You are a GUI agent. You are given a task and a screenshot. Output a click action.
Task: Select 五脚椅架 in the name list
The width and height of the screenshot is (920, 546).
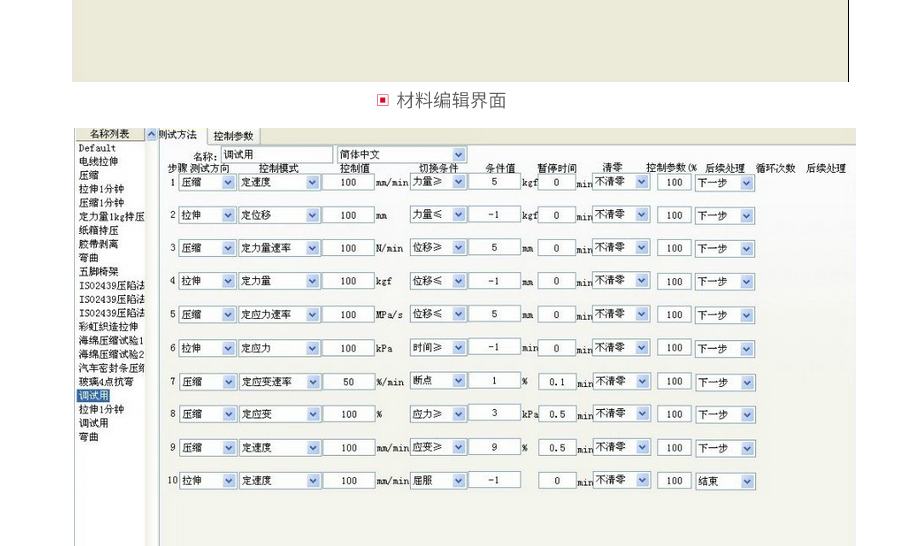point(98,271)
